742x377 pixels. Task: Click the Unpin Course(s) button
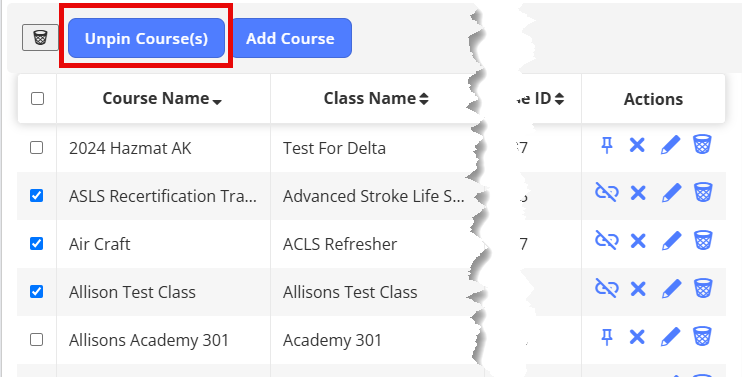coord(146,38)
